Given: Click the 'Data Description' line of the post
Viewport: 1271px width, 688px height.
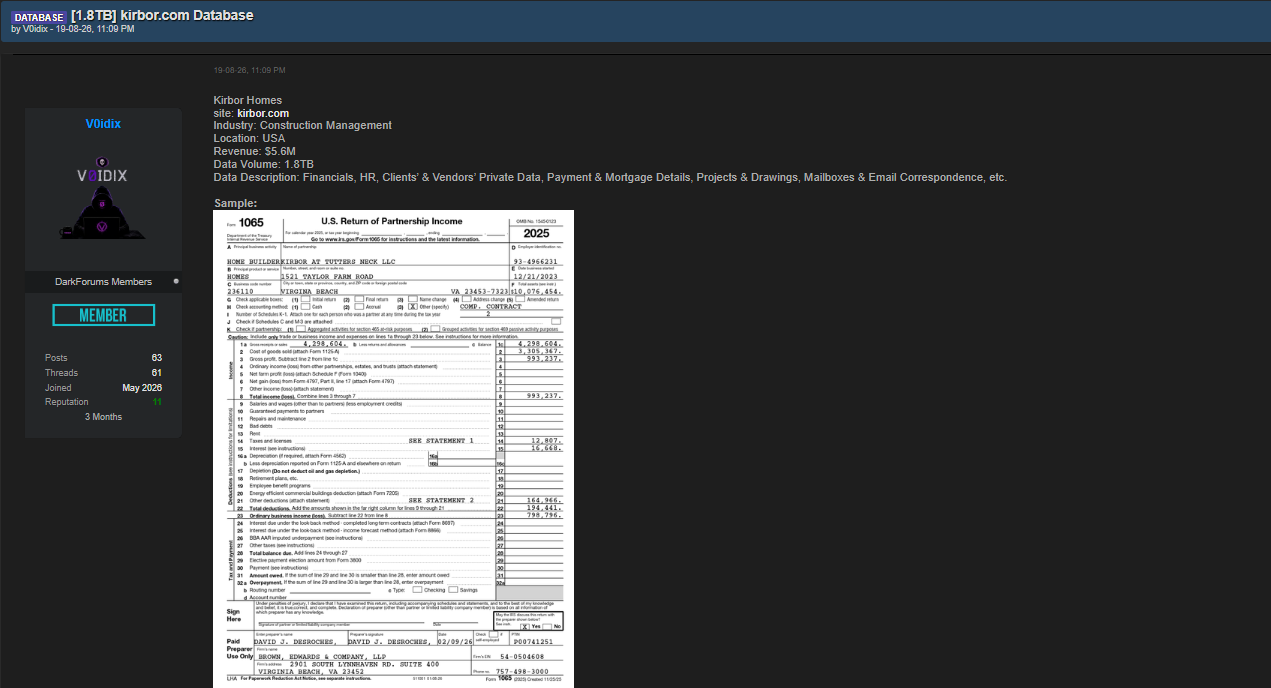Looking at the screenshot, I should pos(610,177).
